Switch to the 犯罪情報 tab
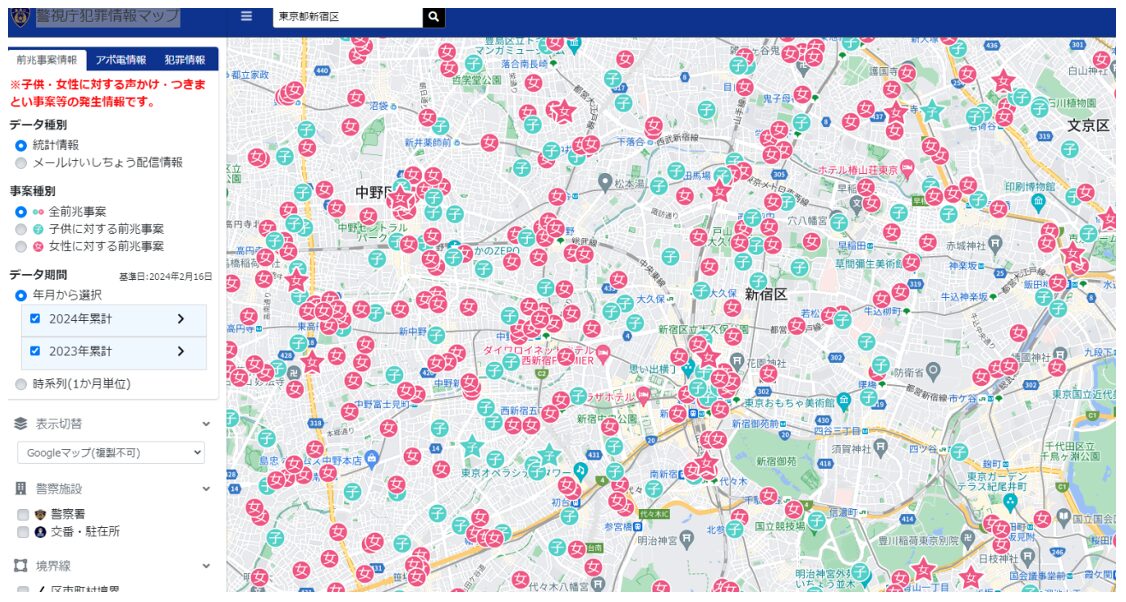This screenshot has height=602, width=1126. tap(185, 60)
